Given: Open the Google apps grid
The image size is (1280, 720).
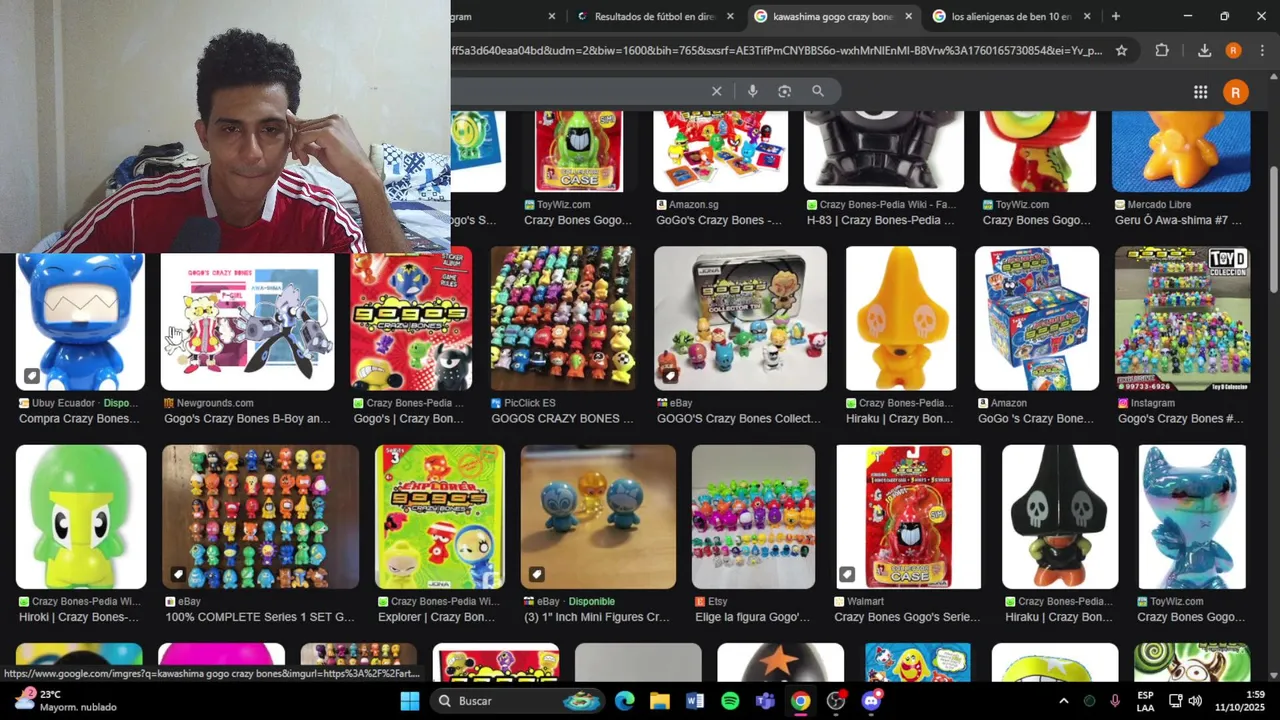Looking at the screenshot, I should [x=1200, y=92].
